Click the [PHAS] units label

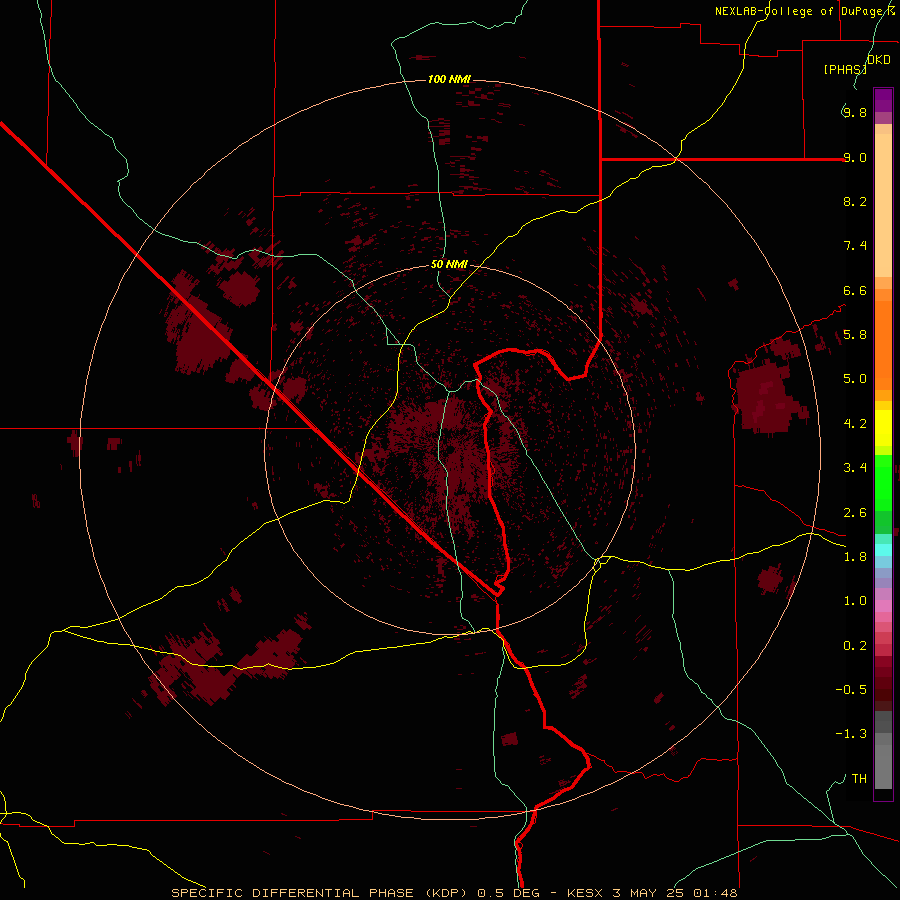[845, 69]
